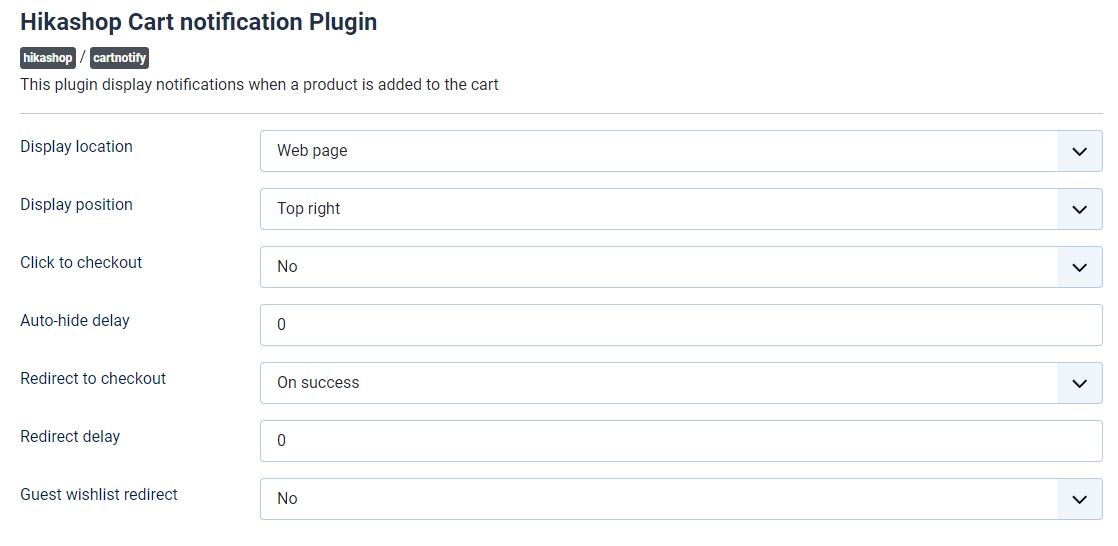1118x546 pixels.
Task: Click the cartnotify badge
Action: point(119,58)
